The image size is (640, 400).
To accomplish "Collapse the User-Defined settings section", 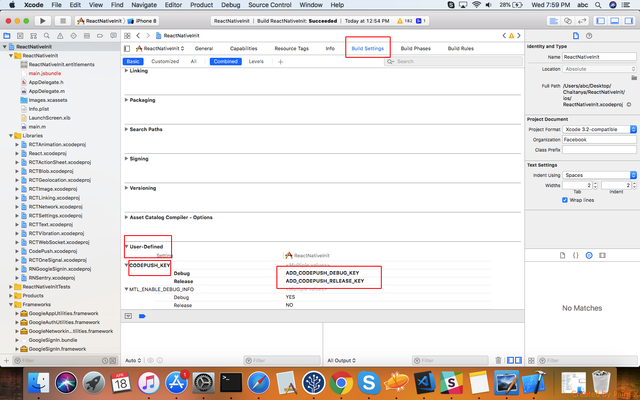I will 127,247.
